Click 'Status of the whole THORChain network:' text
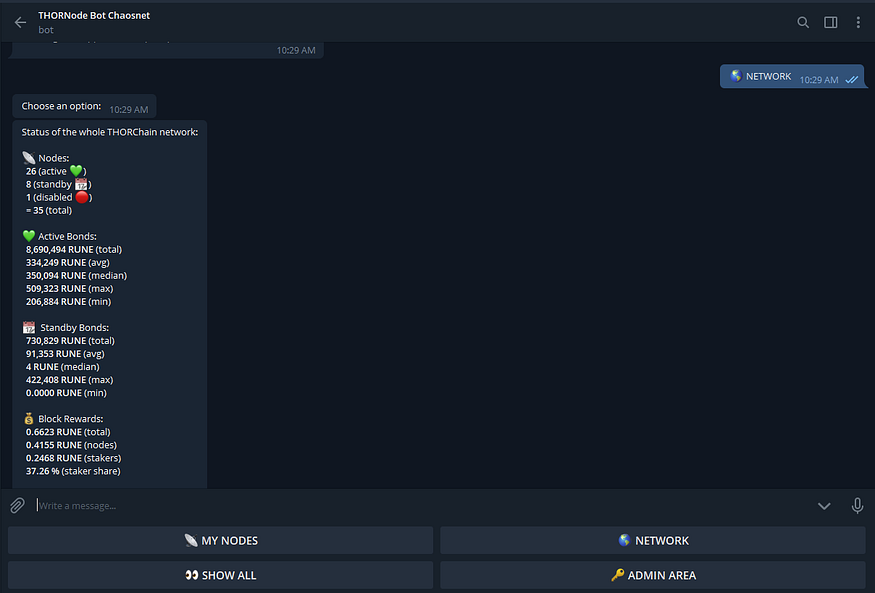Screen dimensions: 875x593 tap(110, 132)
